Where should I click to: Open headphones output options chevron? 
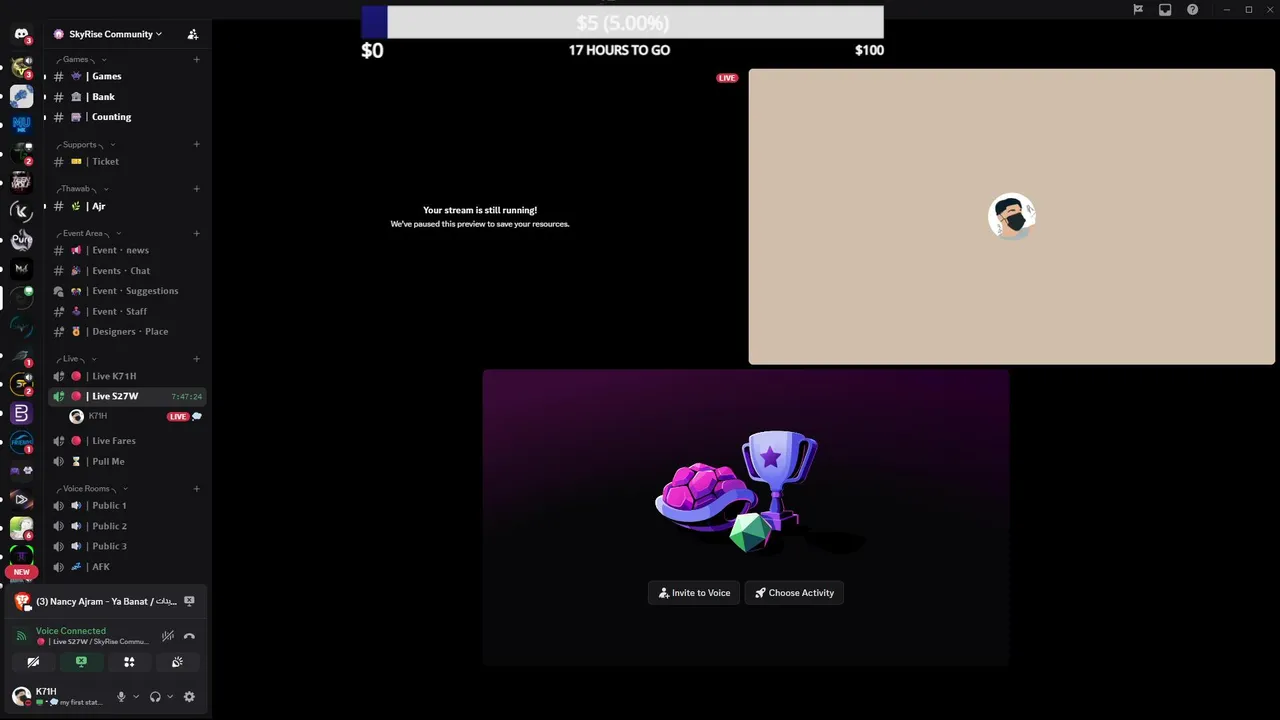pos(170,697)
